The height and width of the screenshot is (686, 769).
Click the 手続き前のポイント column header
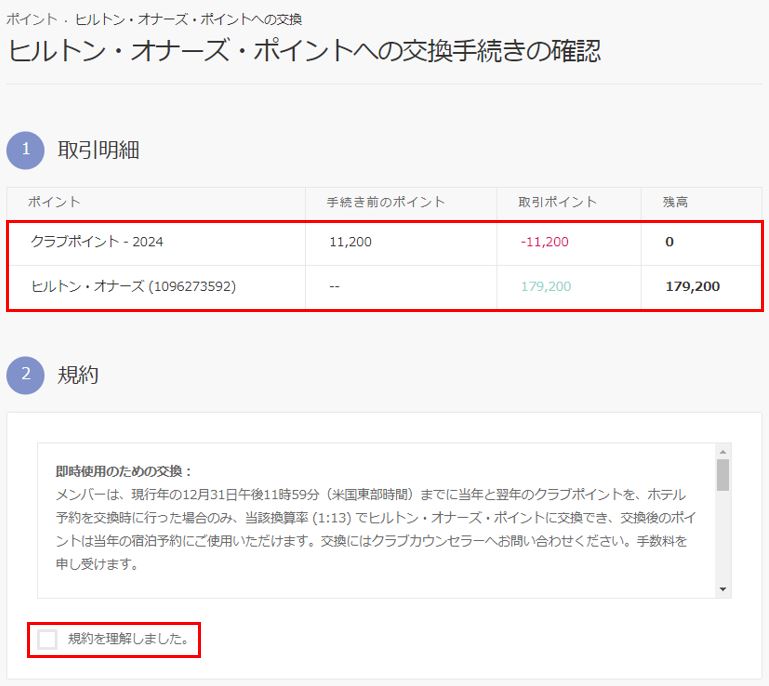386,202
